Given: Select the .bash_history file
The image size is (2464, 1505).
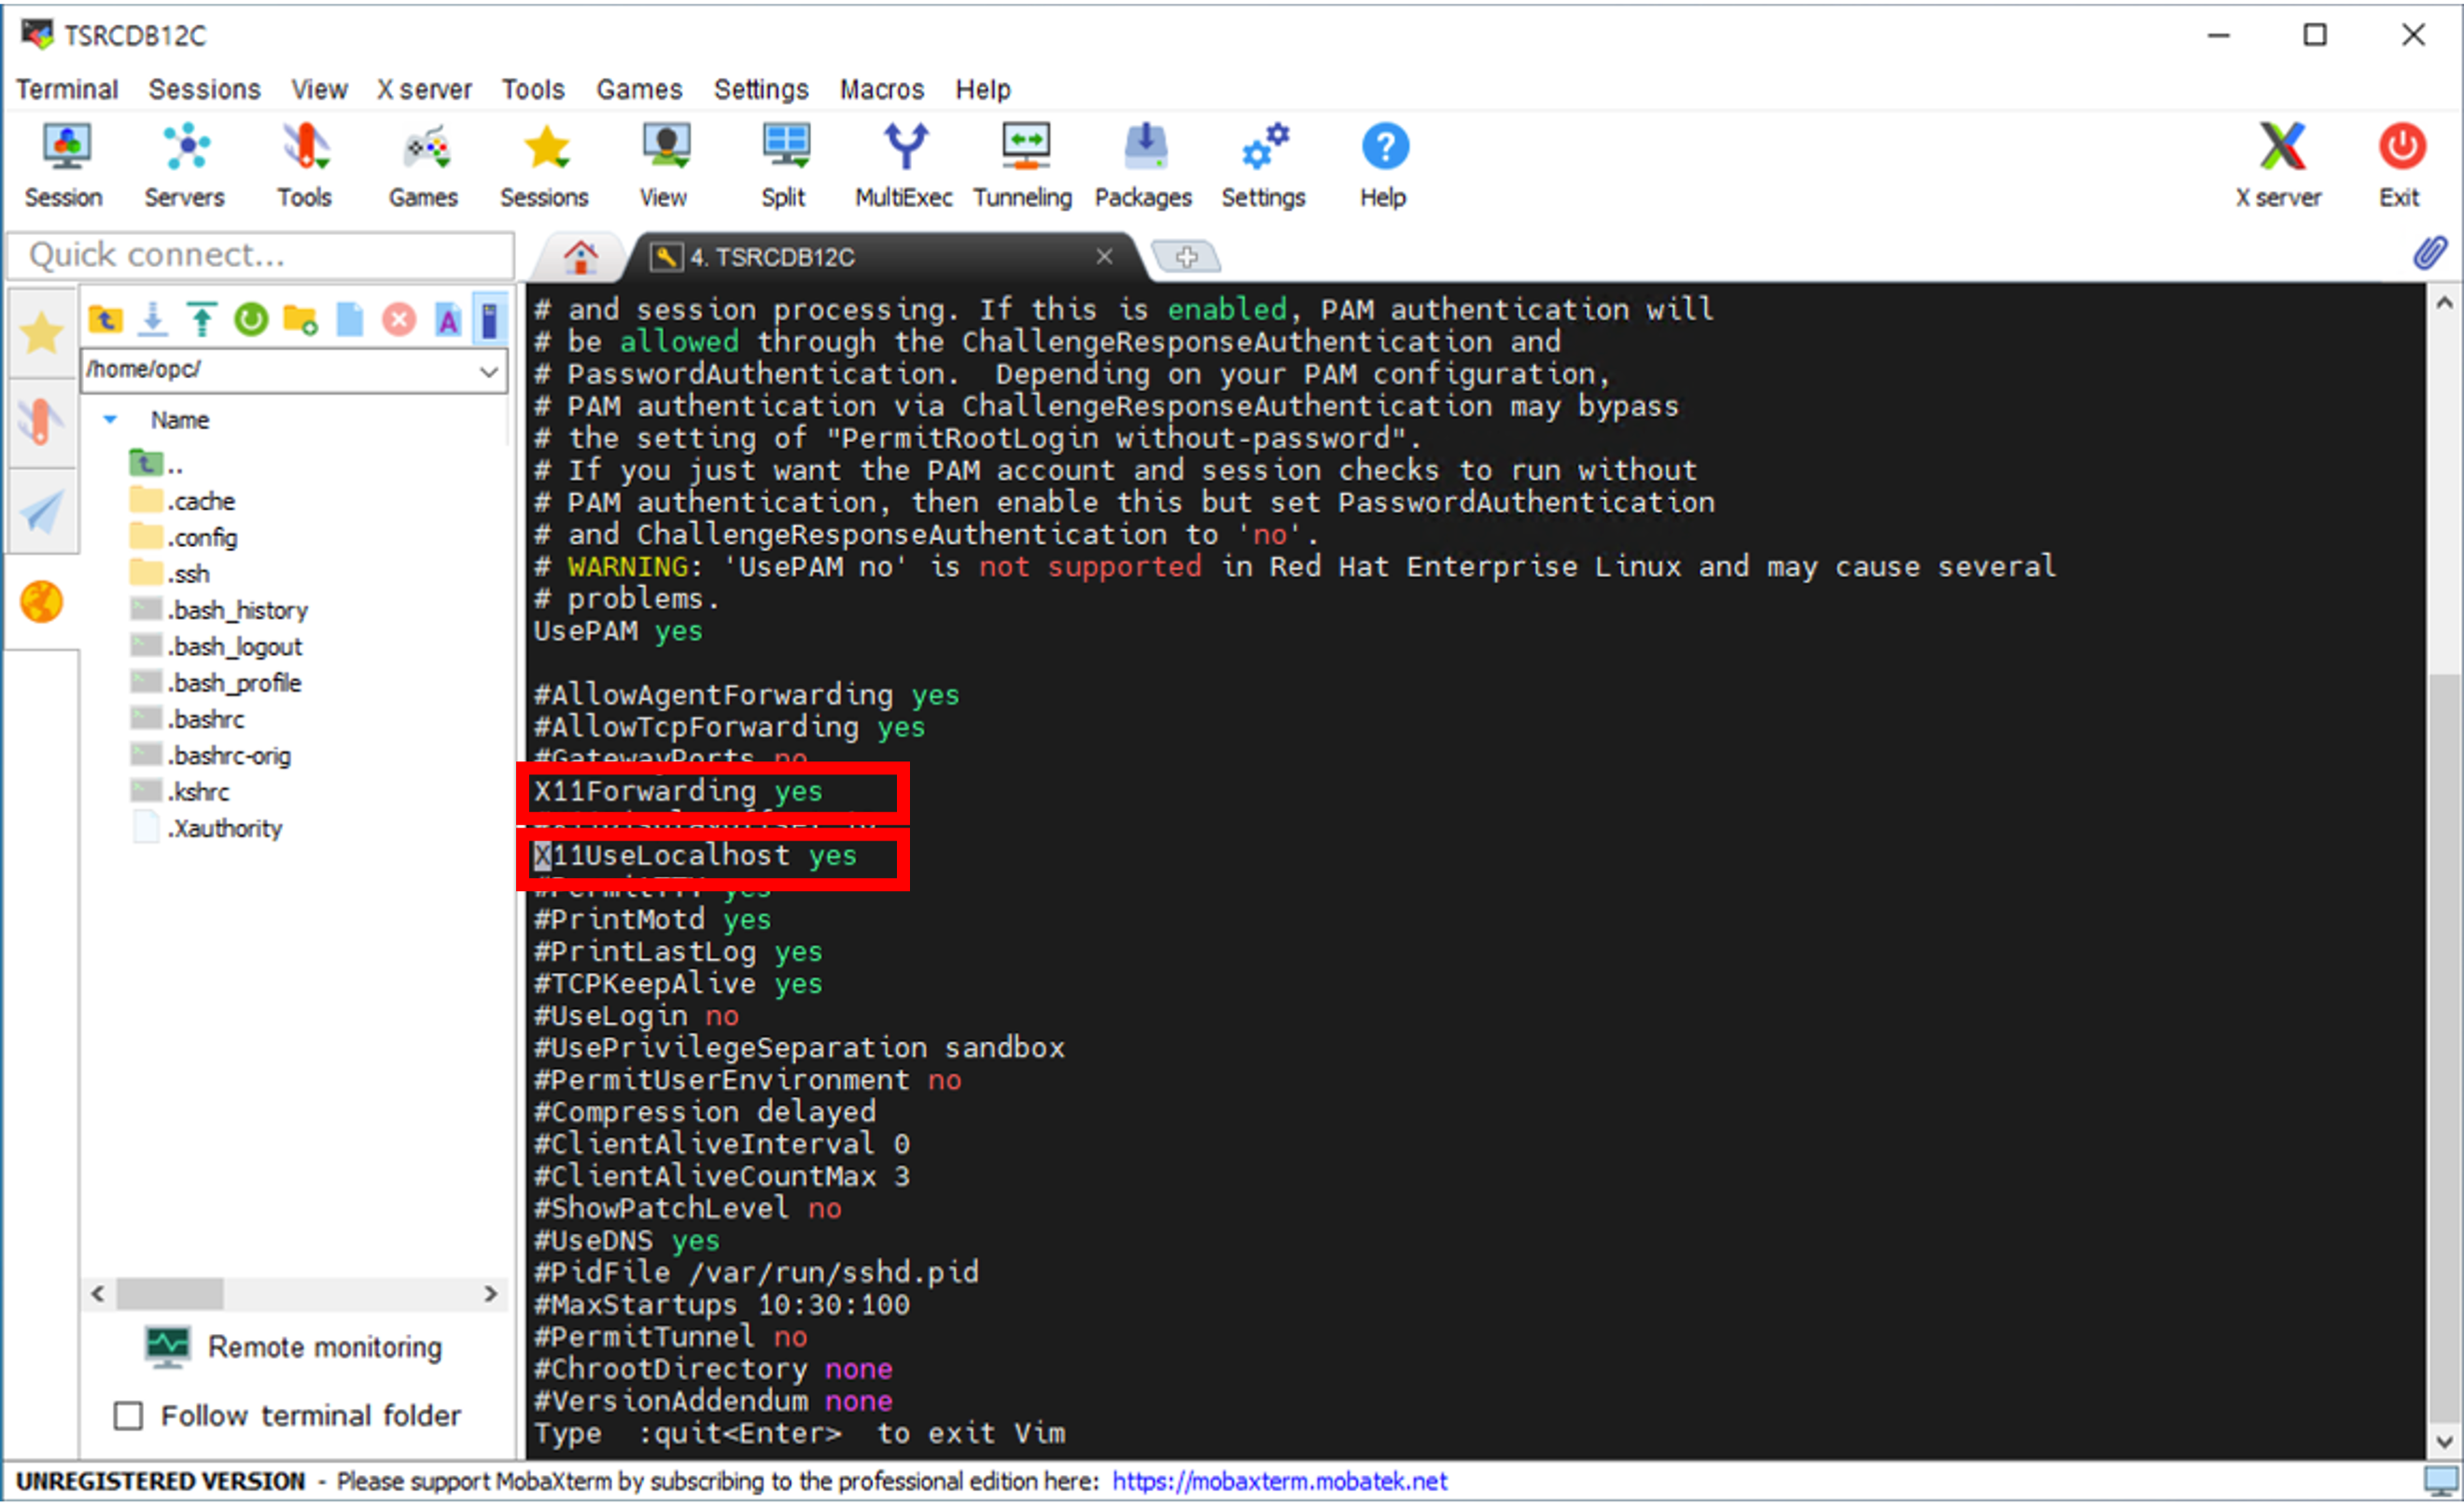Looking at the screenshot, I should click(220, 610).
